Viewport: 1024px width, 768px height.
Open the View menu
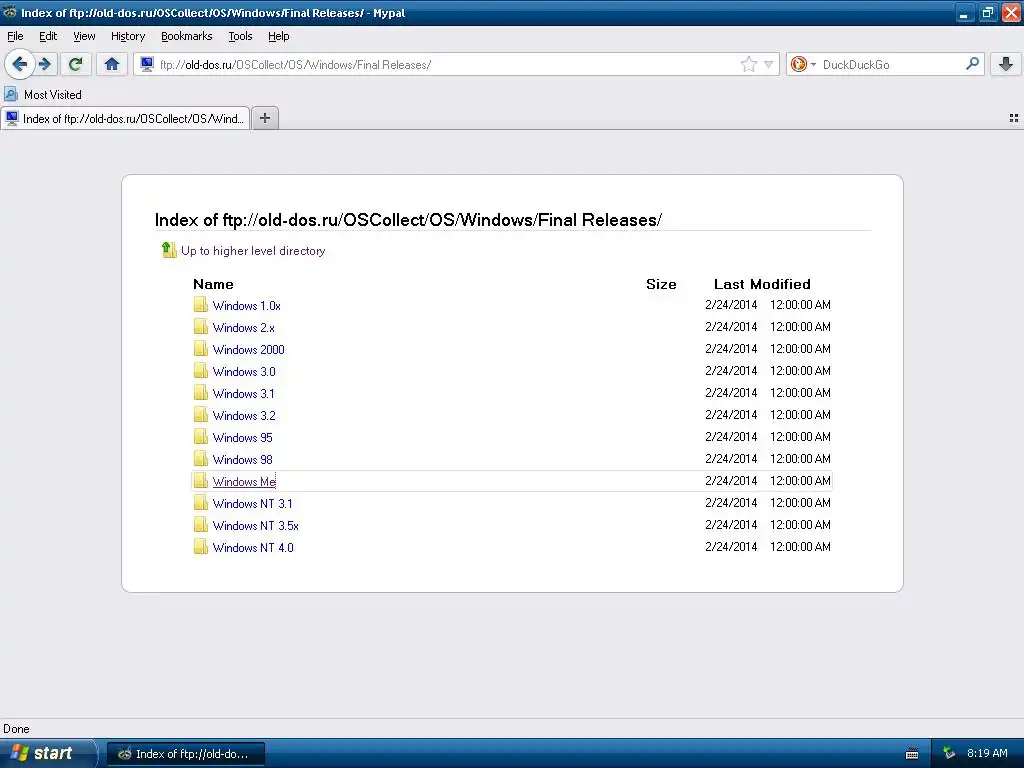(x=84, y=37)
